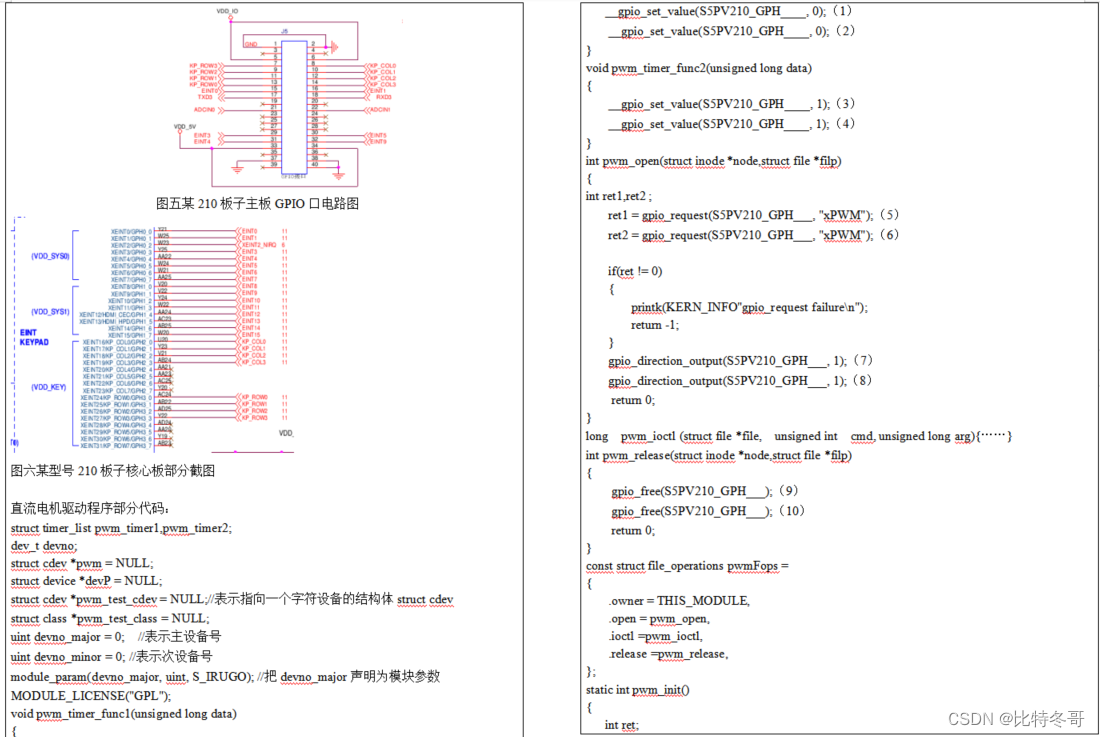Click the 'VDD_5V' label in the circuit diagram
1100x737 pixels.
185,127
